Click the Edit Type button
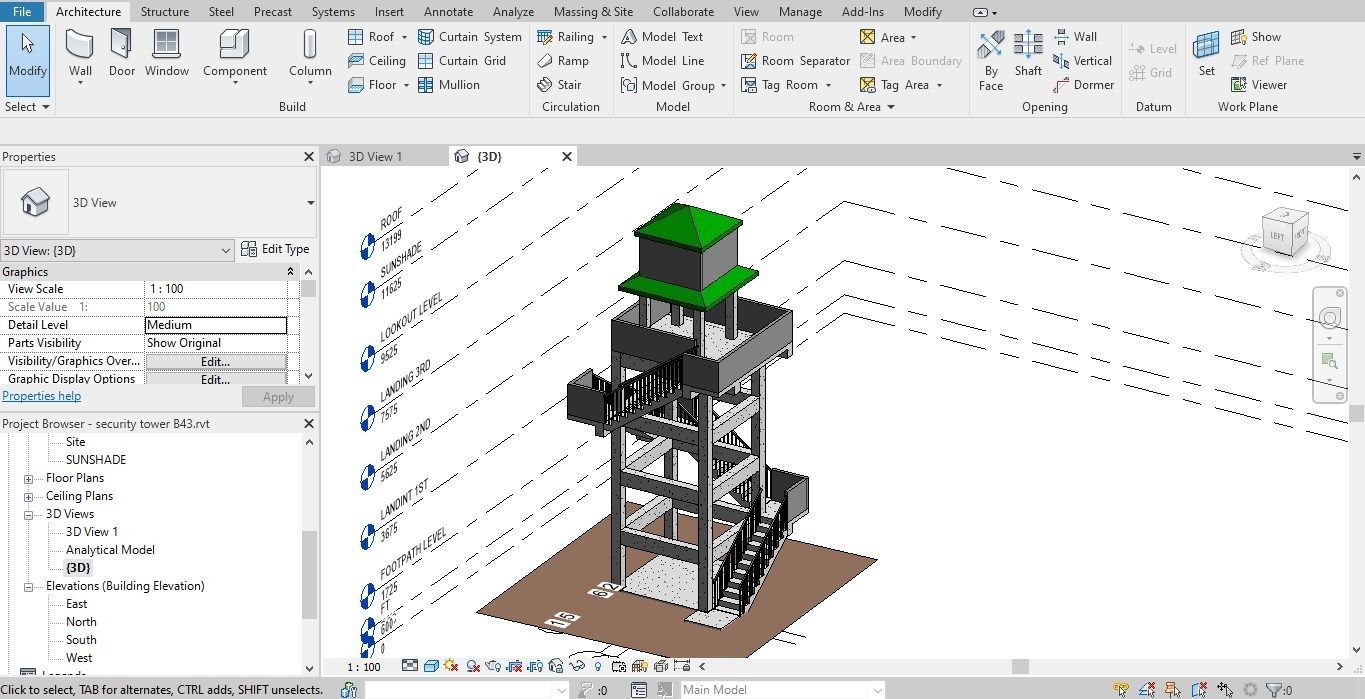Image resolution: width=1365 pixels, height=699 pixels. (276, 248)
